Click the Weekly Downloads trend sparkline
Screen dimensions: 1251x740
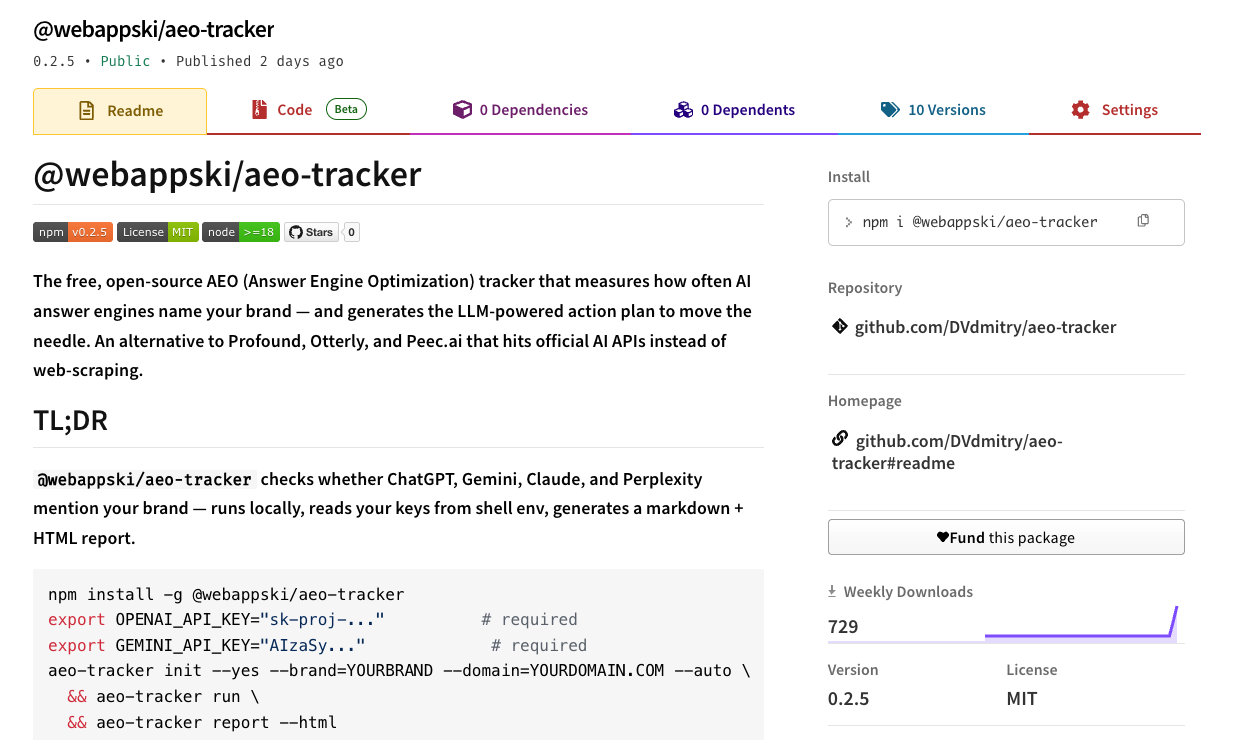pos(1080,630)
